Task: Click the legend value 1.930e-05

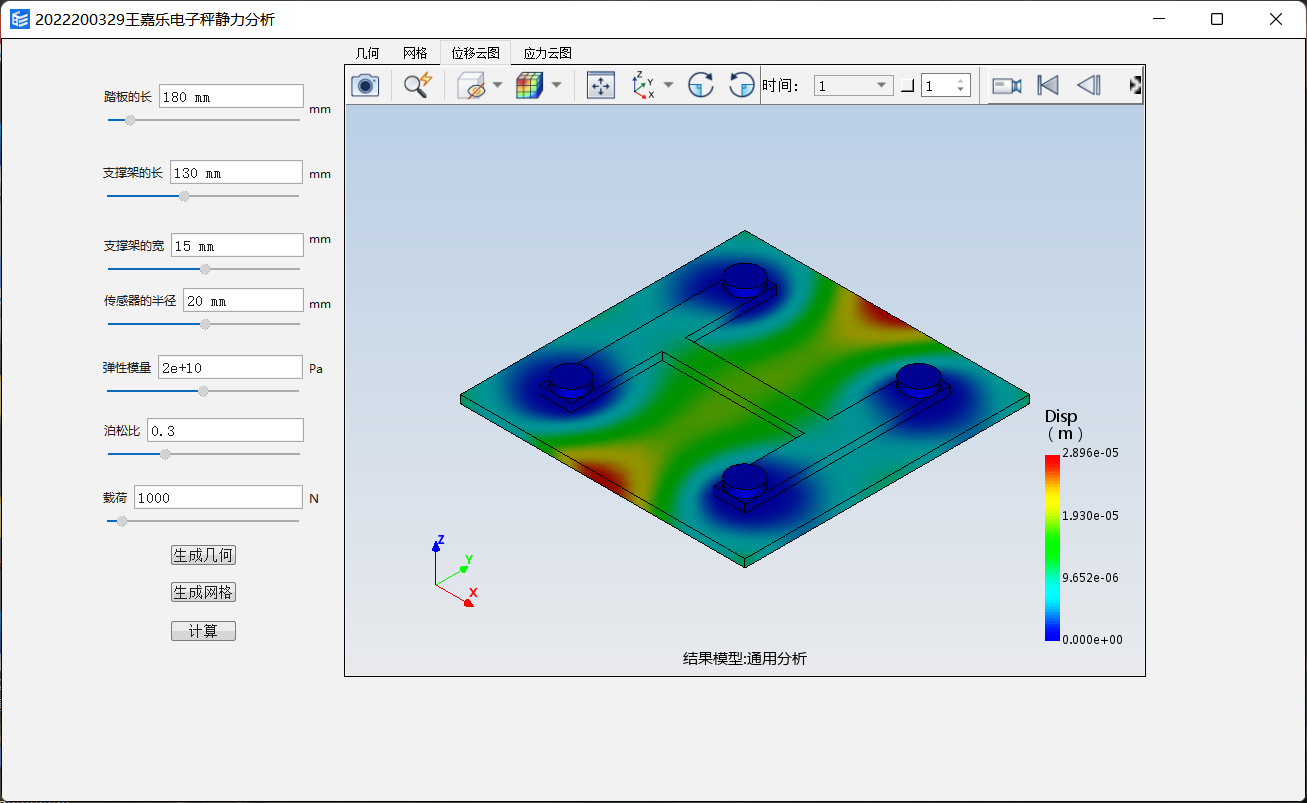Action: click(x=1091, y=515)
